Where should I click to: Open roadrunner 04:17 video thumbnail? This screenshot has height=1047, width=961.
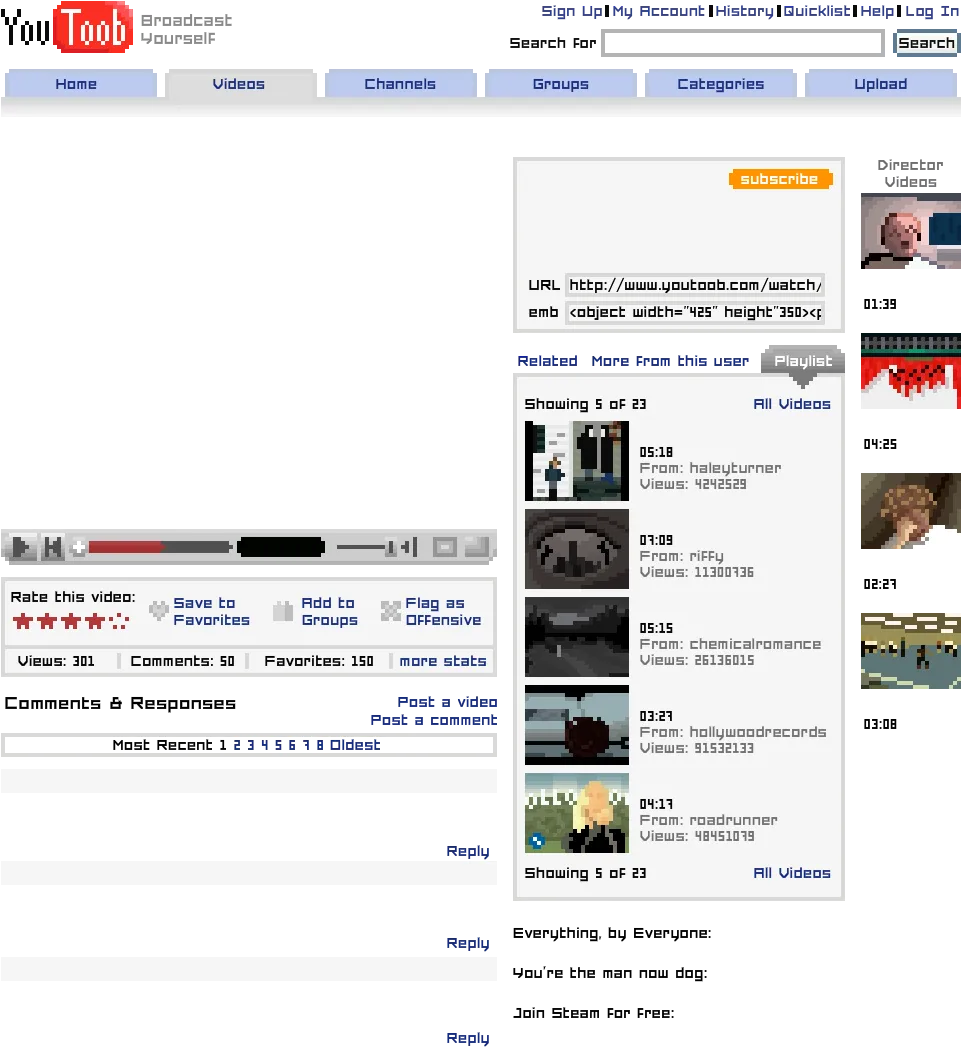577,813
